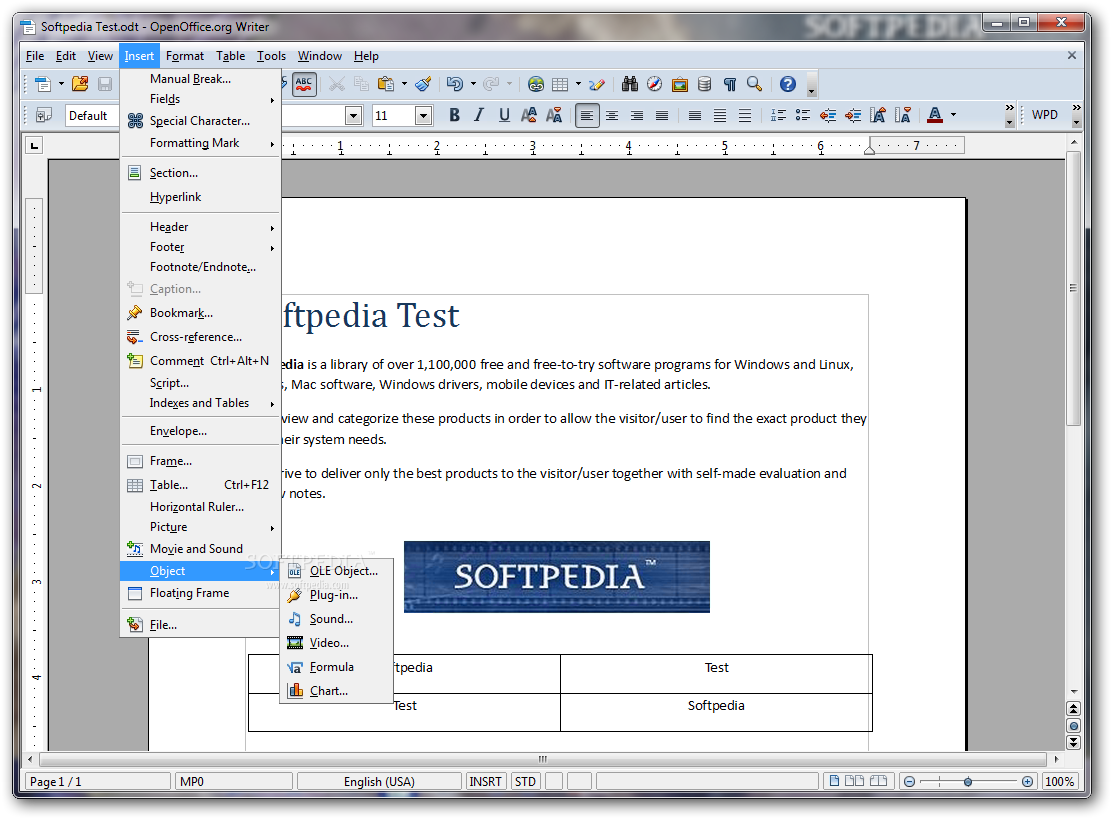The height and width of the screenshot is (819, 1112).
Task: Select Centered alignment
Action: pyautogui.click(x=612, y=115)
